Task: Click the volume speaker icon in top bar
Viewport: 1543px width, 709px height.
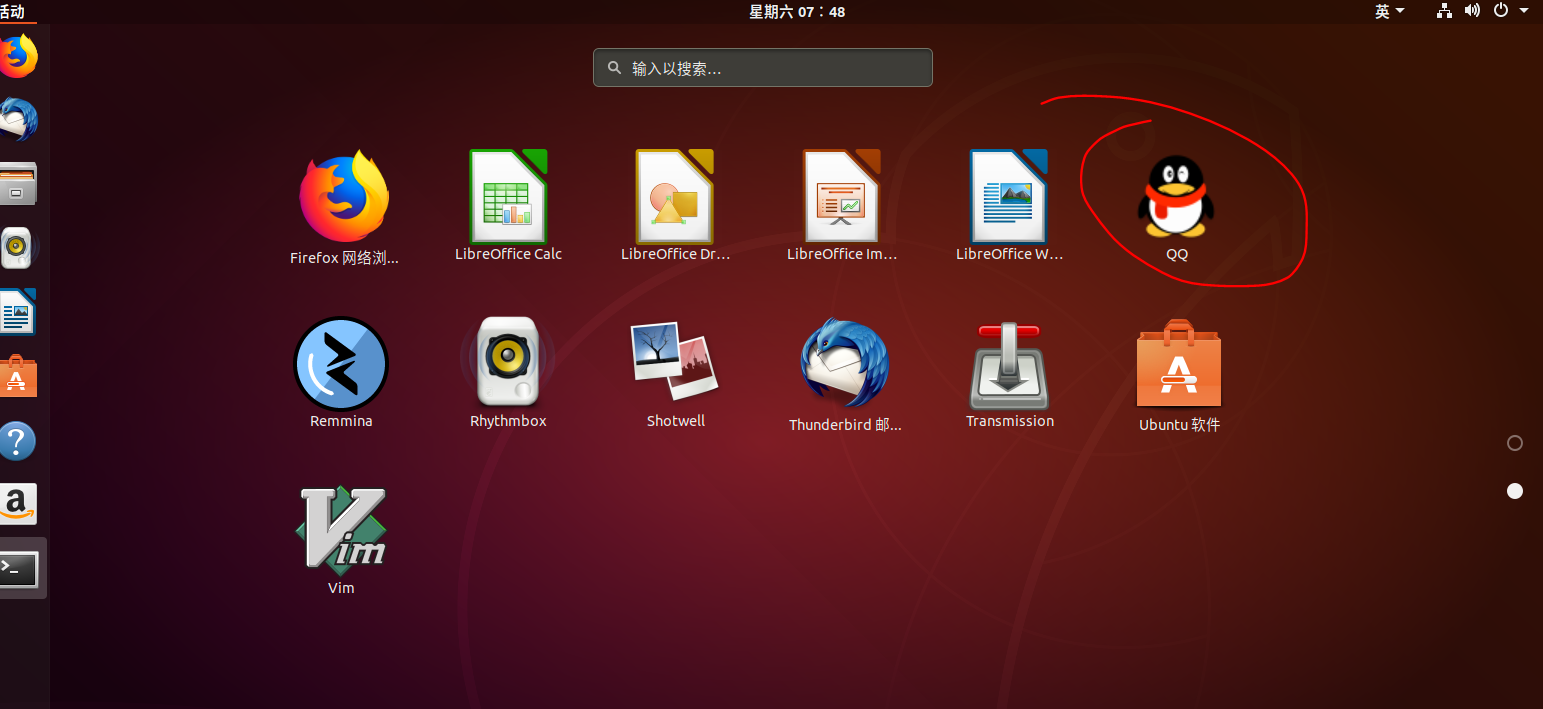Action: tap(1472, 11)
